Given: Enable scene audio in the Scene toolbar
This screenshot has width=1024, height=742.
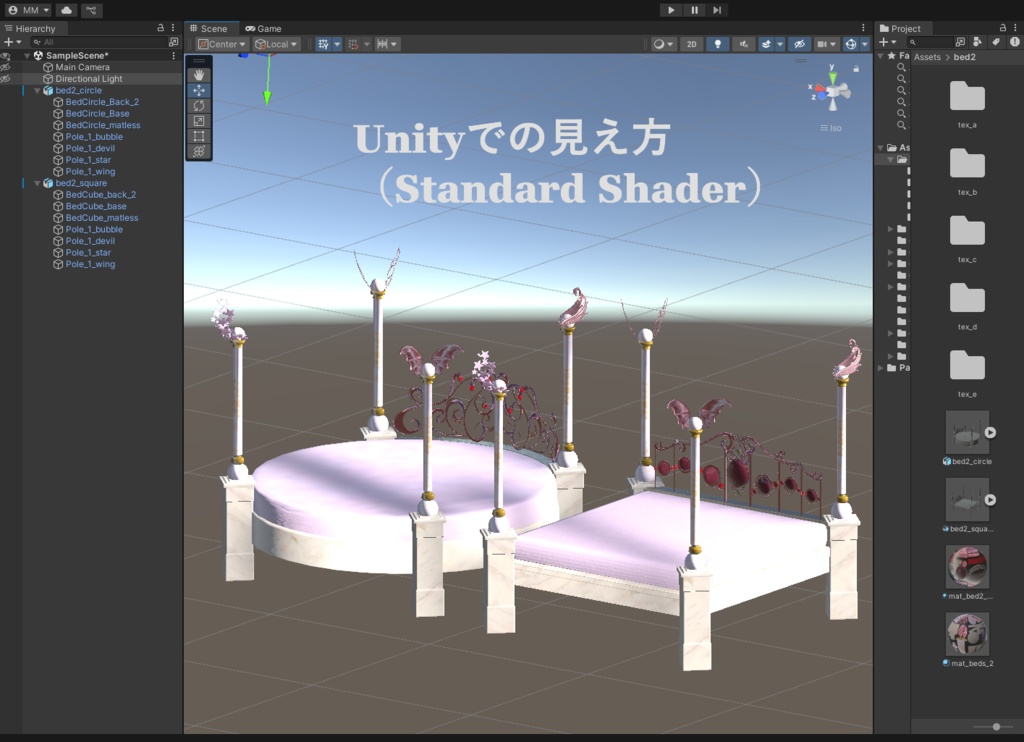Looking at the screenshot, I should [x=742, y=44].
